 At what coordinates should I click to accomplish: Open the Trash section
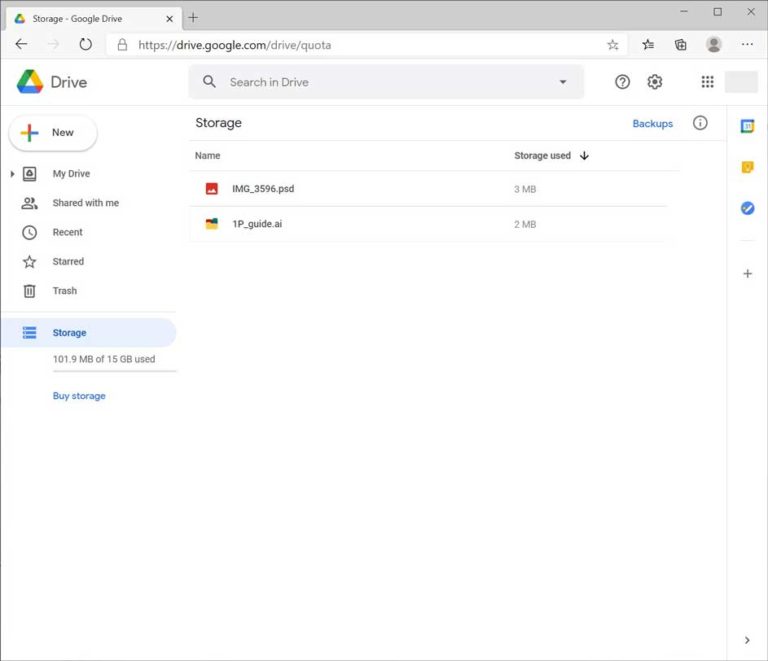click(64, 291)
